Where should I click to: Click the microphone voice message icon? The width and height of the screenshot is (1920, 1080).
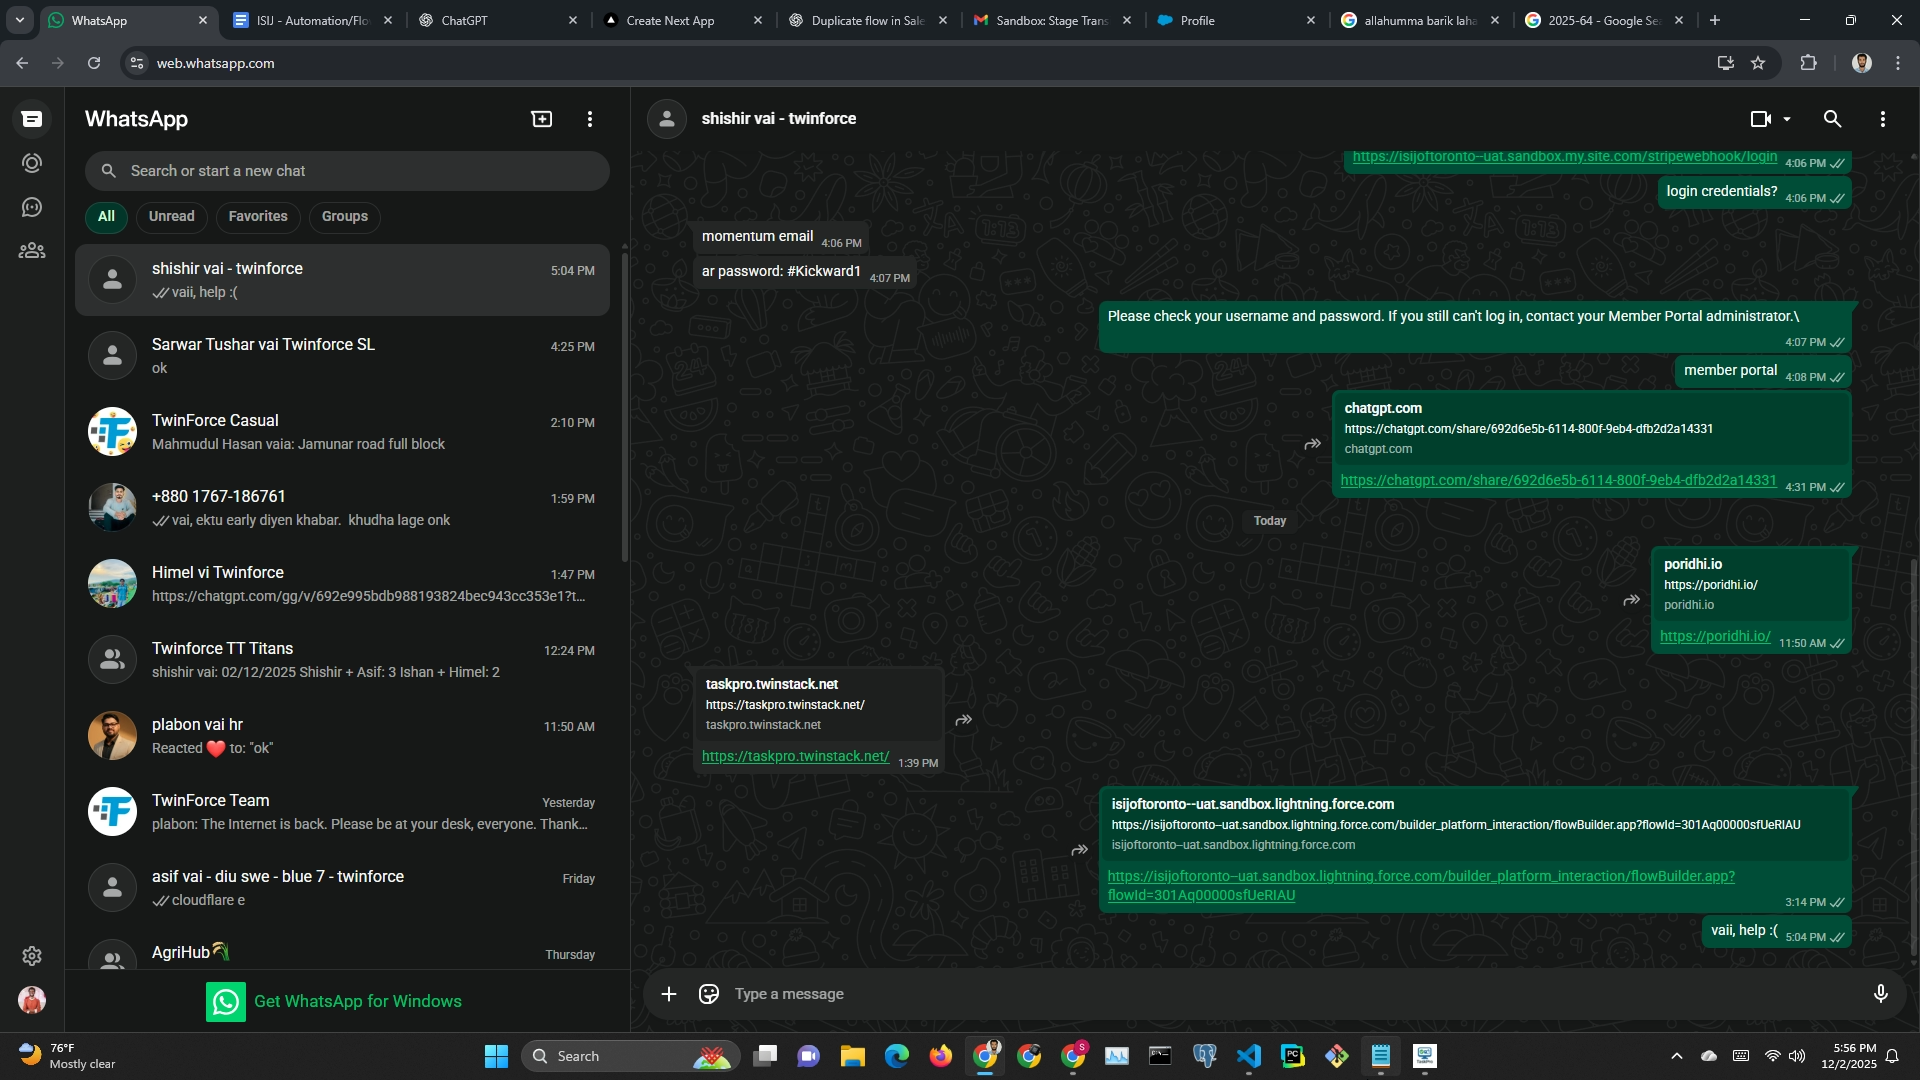[1880, 994]
